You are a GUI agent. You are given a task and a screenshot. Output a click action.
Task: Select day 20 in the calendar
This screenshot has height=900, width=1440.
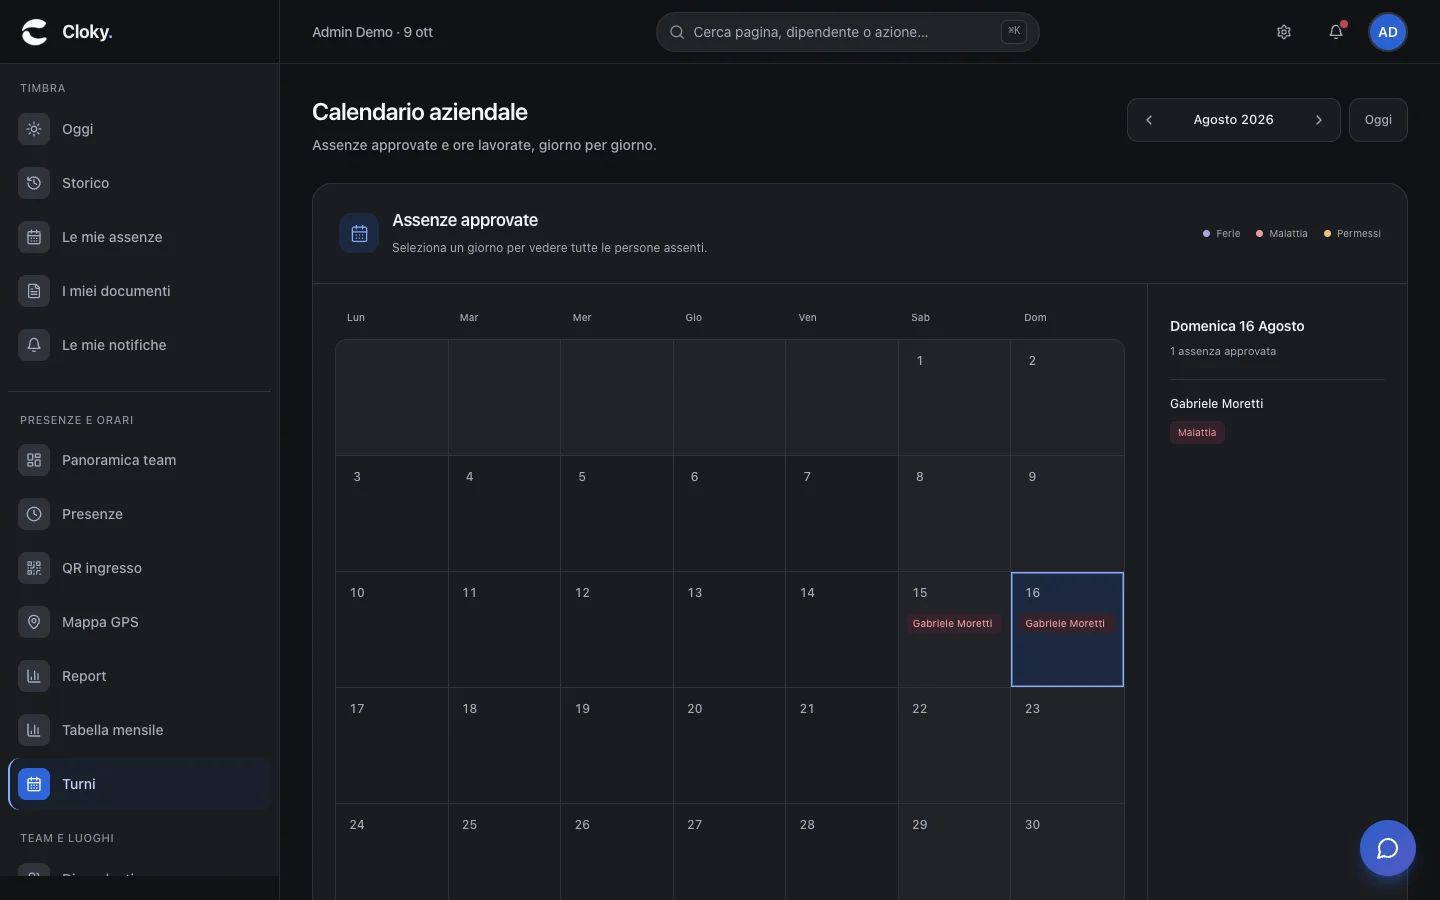tap(729, 745)
